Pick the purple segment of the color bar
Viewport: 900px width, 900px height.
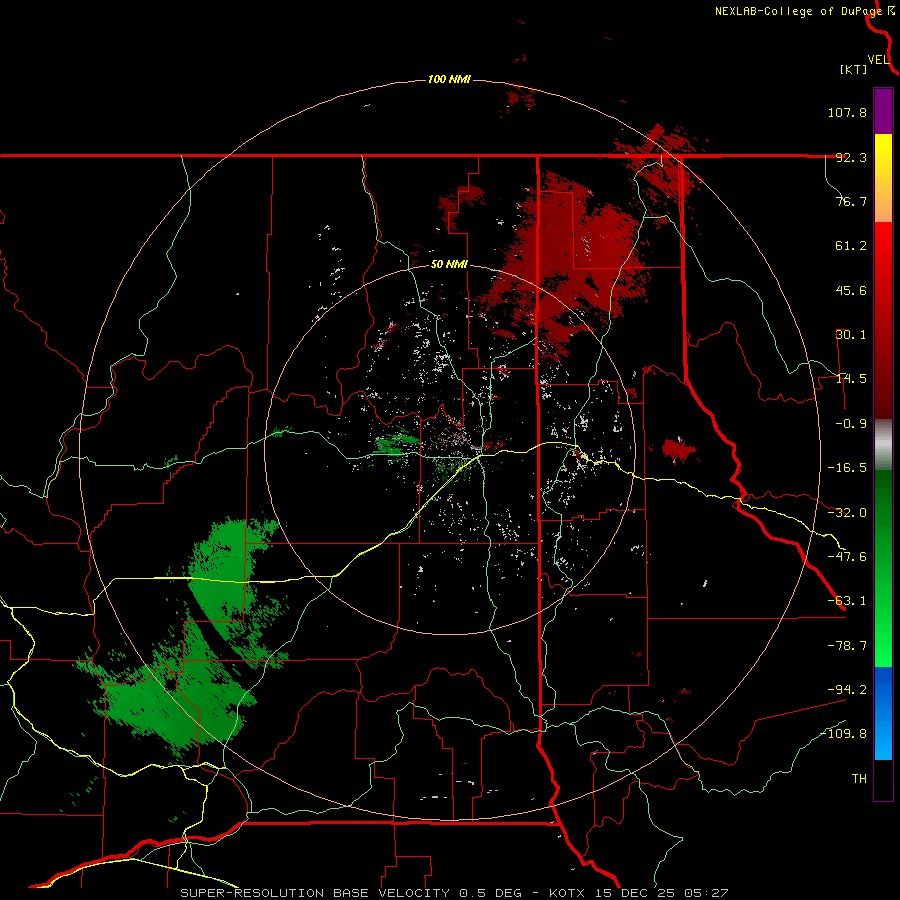coord(883,111)
